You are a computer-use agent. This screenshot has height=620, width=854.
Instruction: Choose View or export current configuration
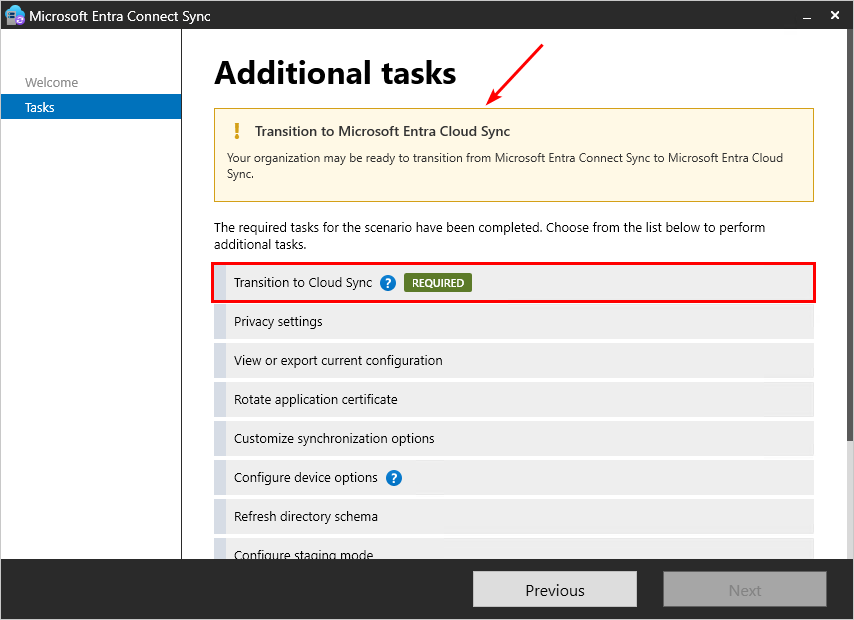(514, 361)
